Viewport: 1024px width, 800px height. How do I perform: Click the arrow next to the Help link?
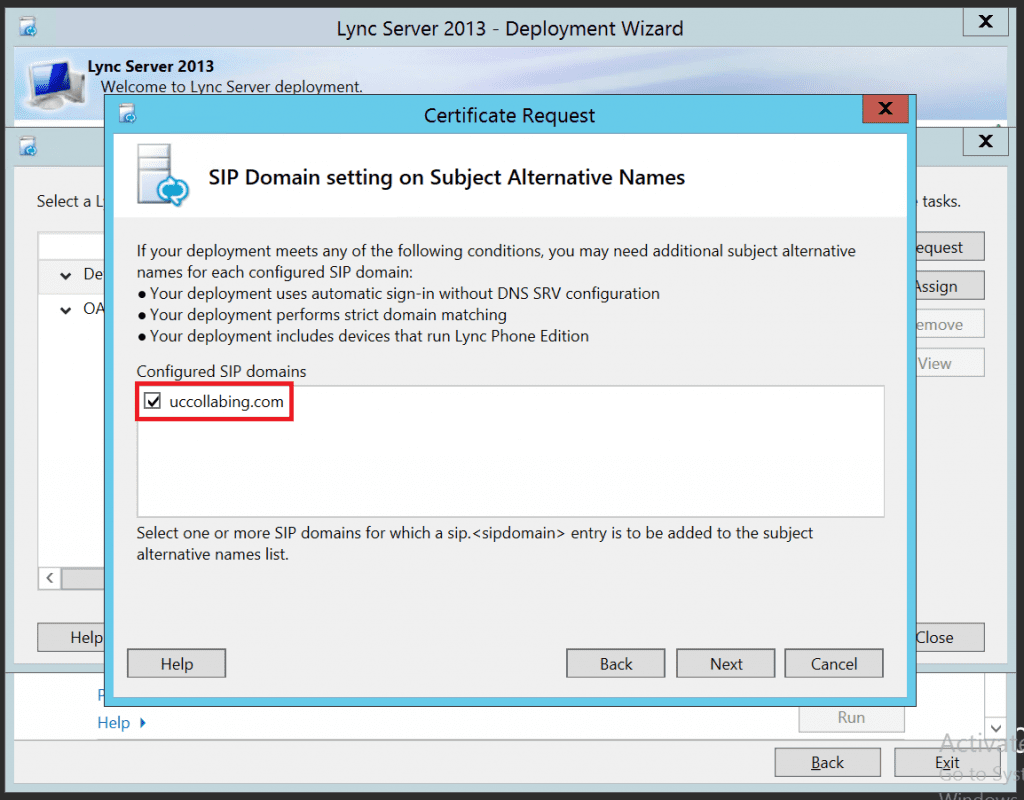click(143, 722)
